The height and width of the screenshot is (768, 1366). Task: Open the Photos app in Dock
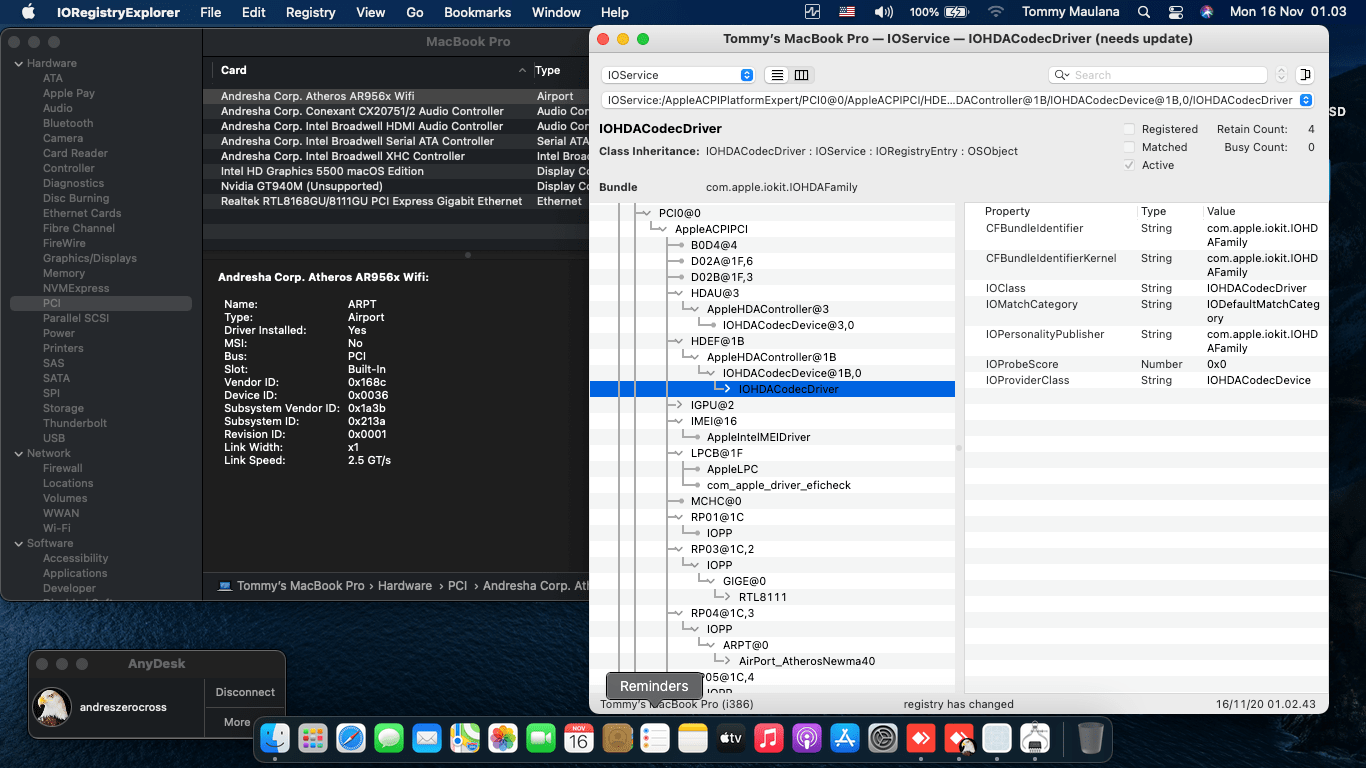[x=503, y=739]
